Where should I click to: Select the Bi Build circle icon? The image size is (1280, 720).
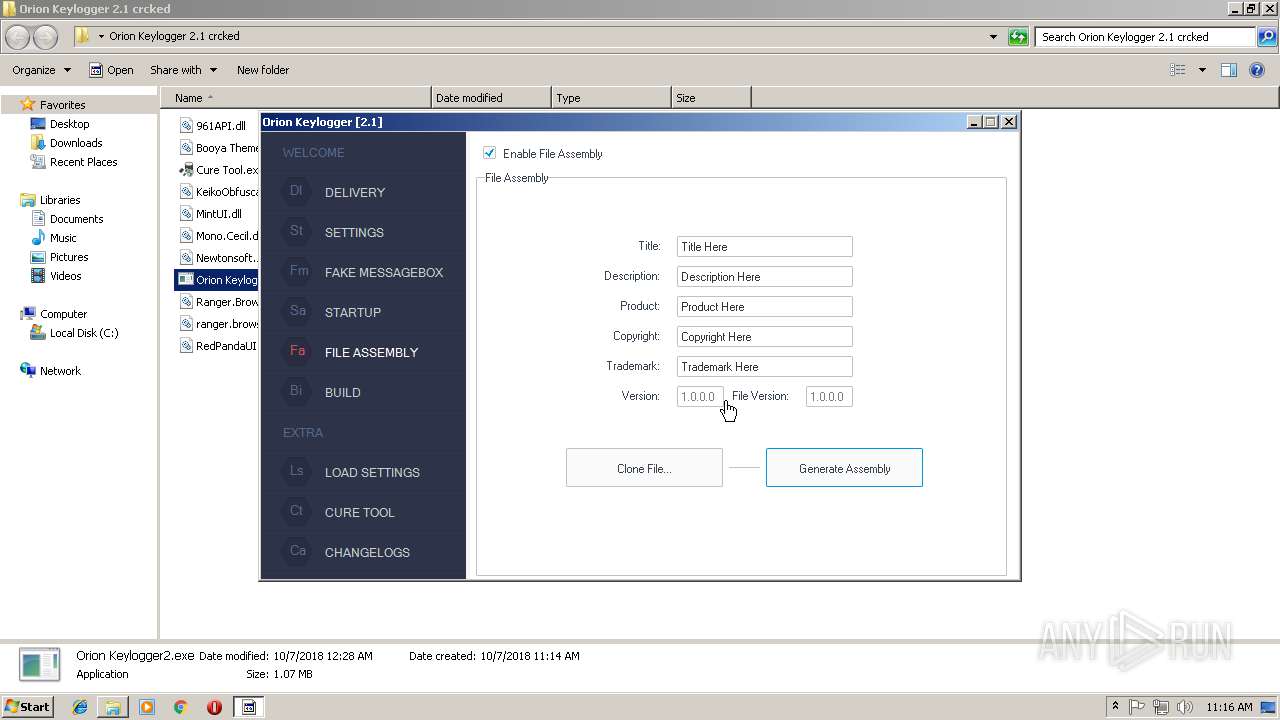297,391
